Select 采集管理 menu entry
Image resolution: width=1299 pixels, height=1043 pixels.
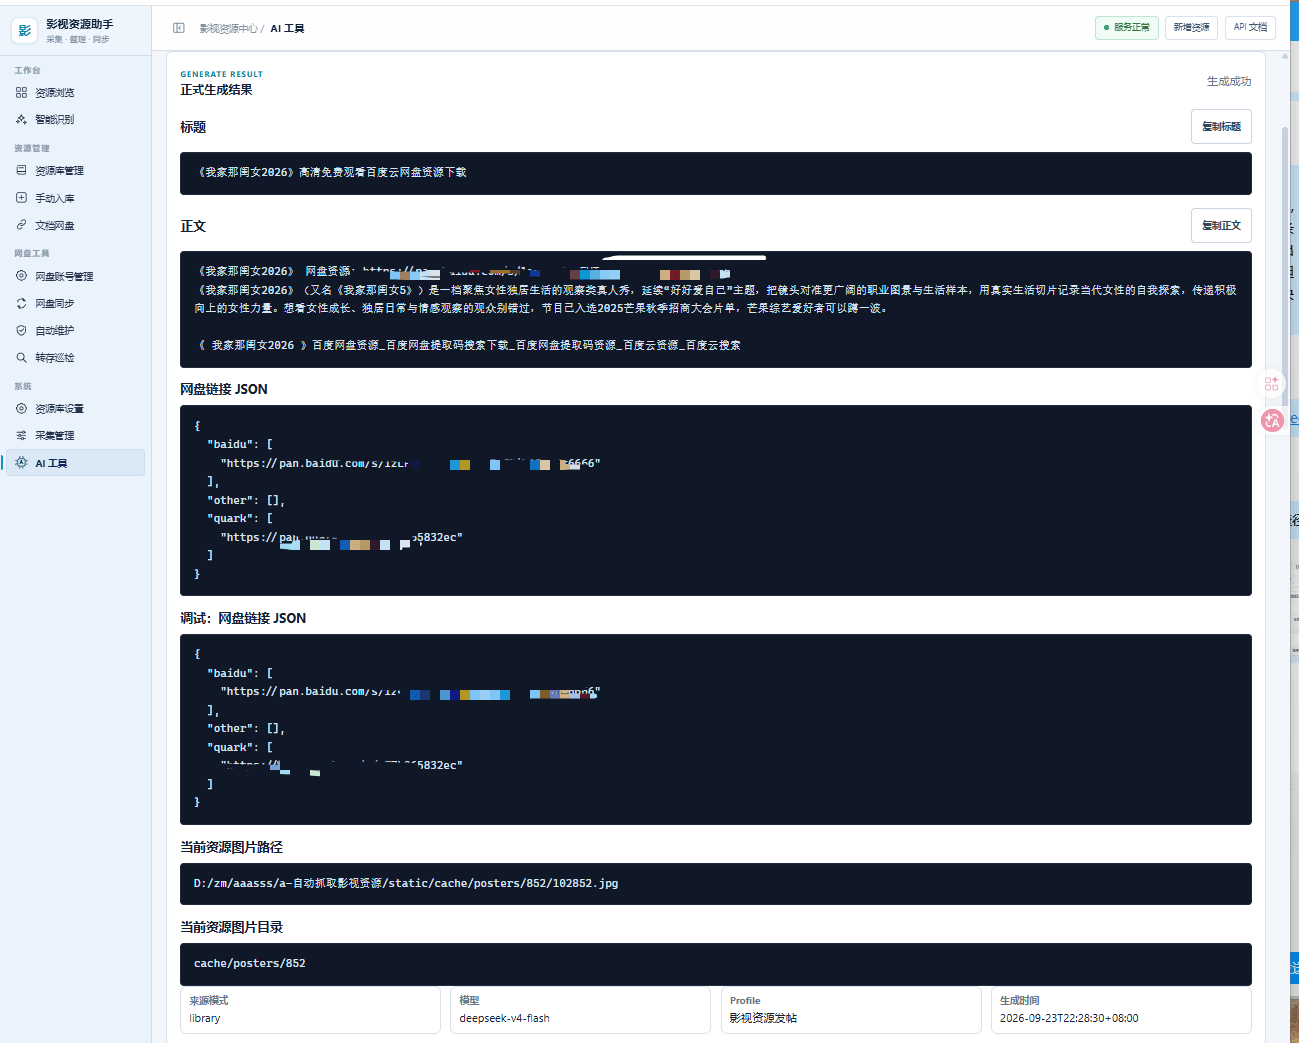click(76, 436)
